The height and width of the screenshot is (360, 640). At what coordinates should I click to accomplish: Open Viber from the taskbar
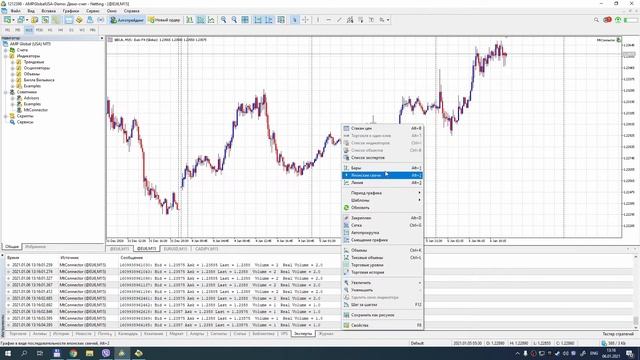point(106,353)
